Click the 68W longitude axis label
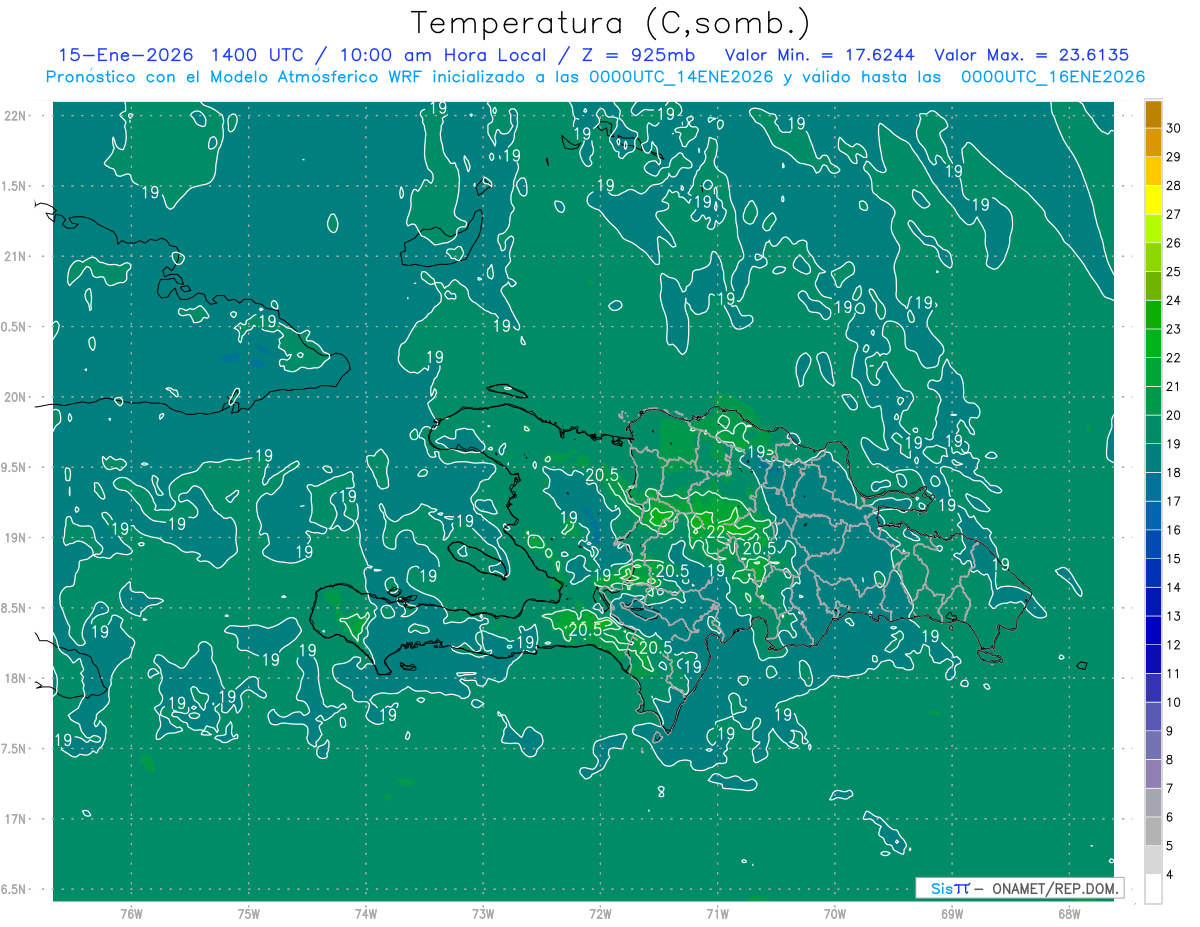 [x=1068, y=913]
